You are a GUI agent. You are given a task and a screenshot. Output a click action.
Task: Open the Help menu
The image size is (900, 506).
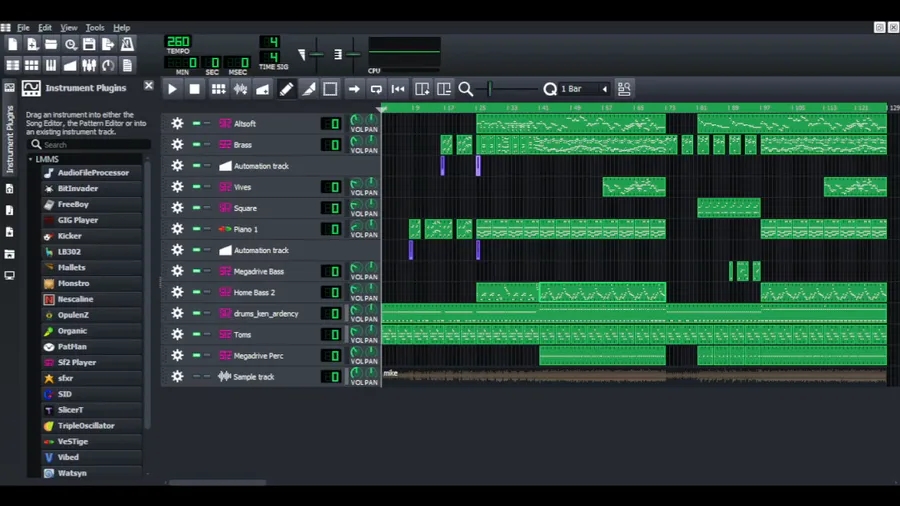click(121, 28)
